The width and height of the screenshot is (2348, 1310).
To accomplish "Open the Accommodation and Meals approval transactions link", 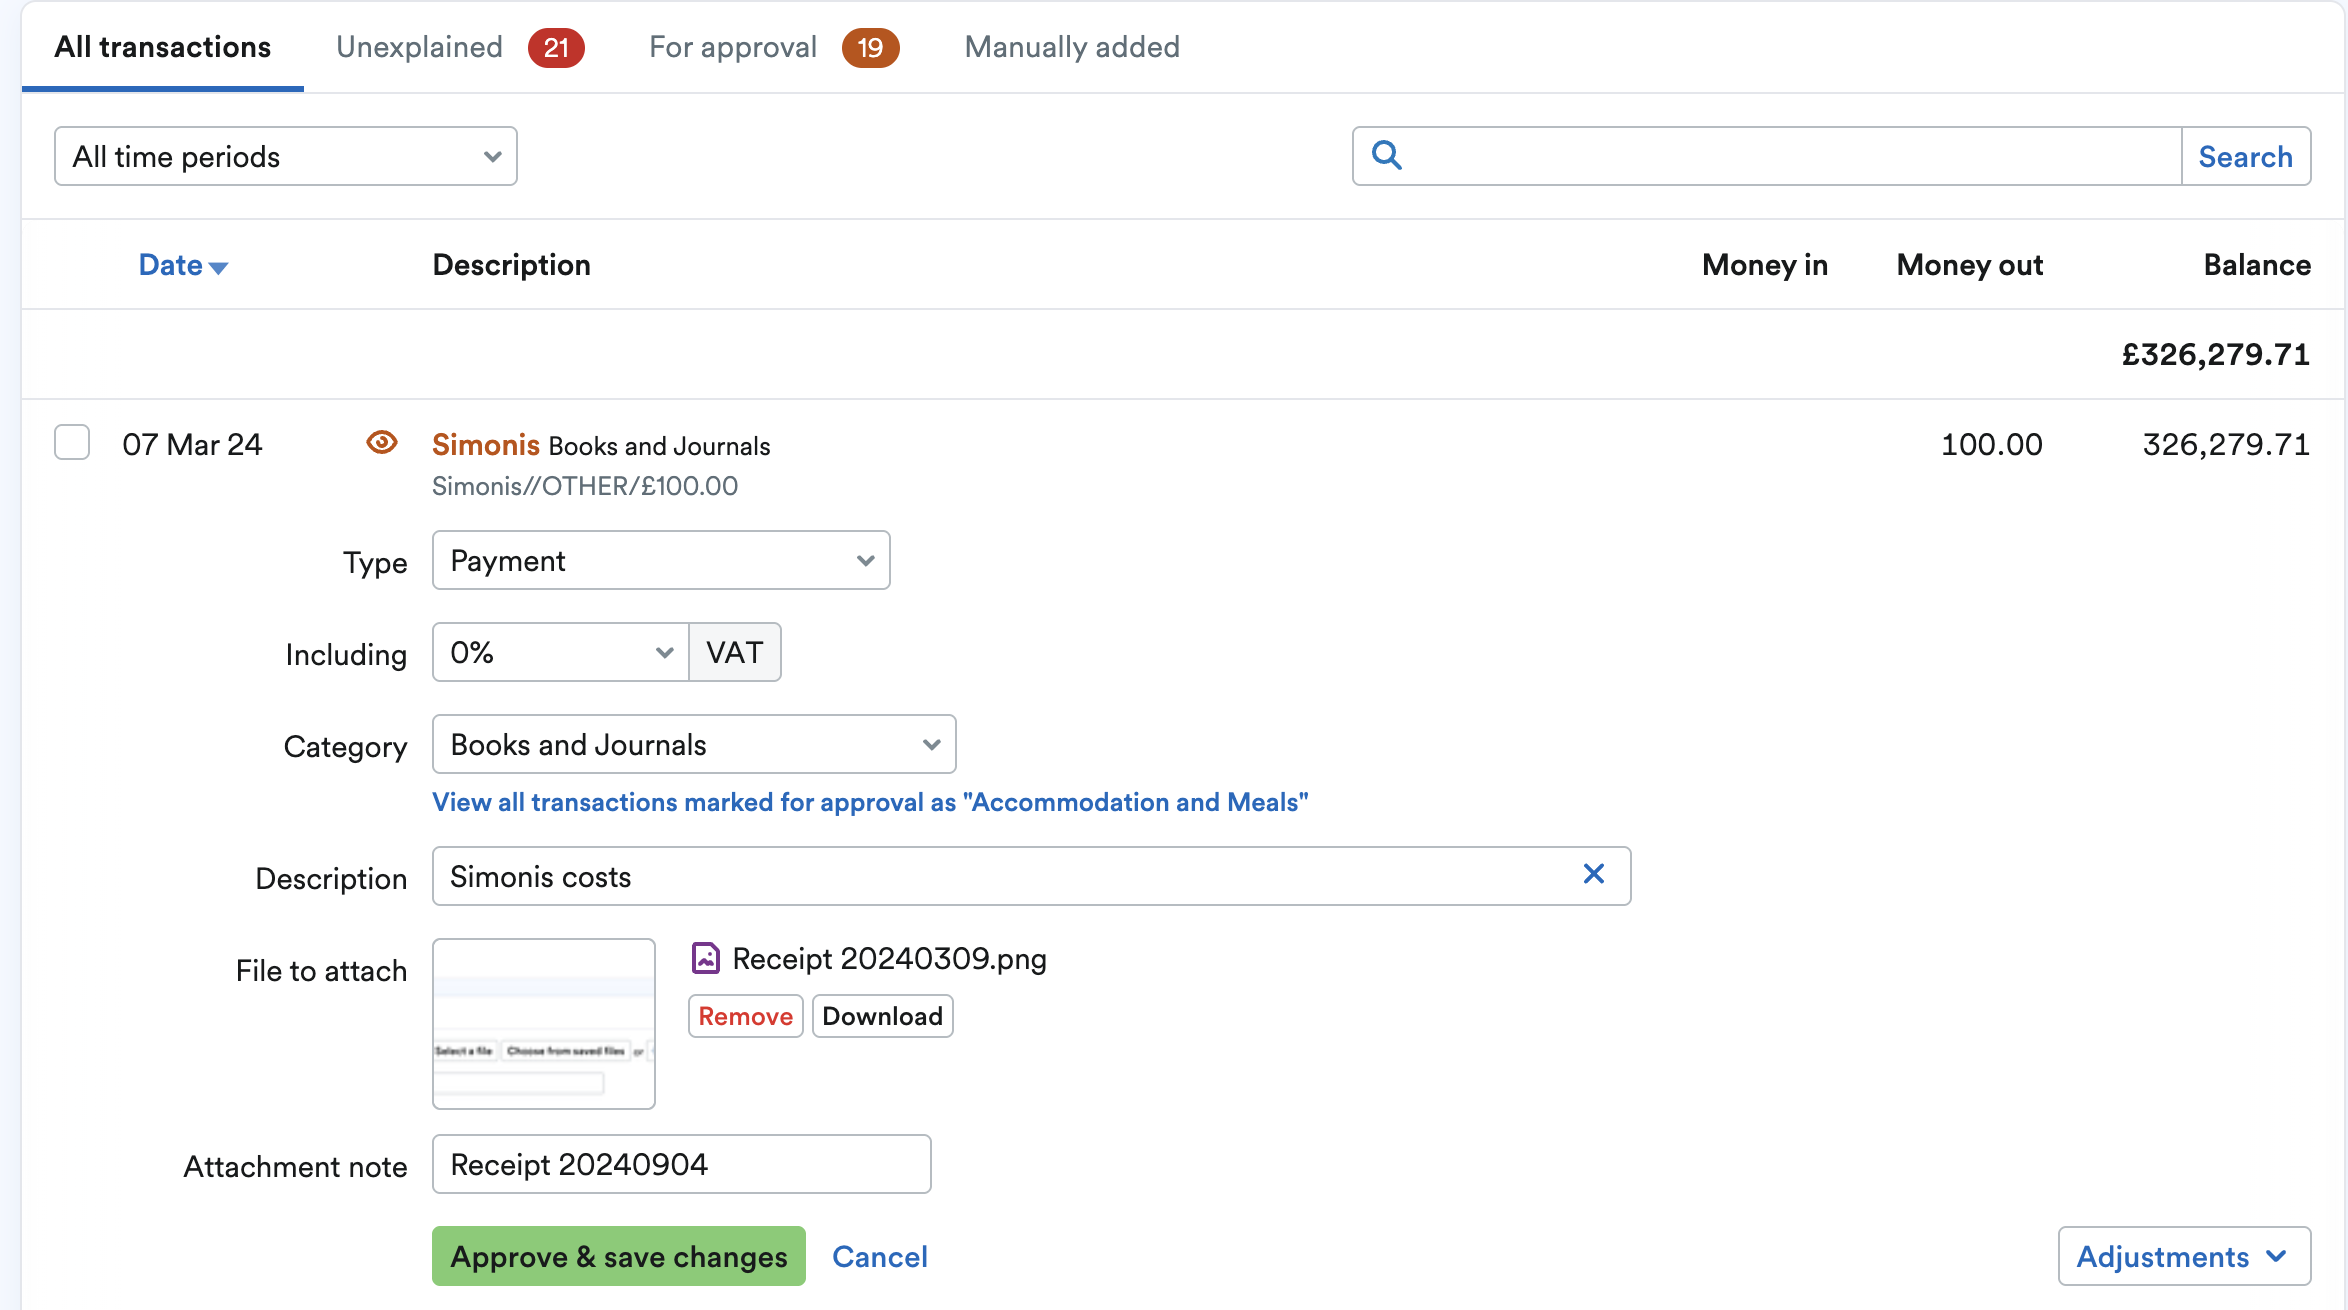I will point(870,802).
